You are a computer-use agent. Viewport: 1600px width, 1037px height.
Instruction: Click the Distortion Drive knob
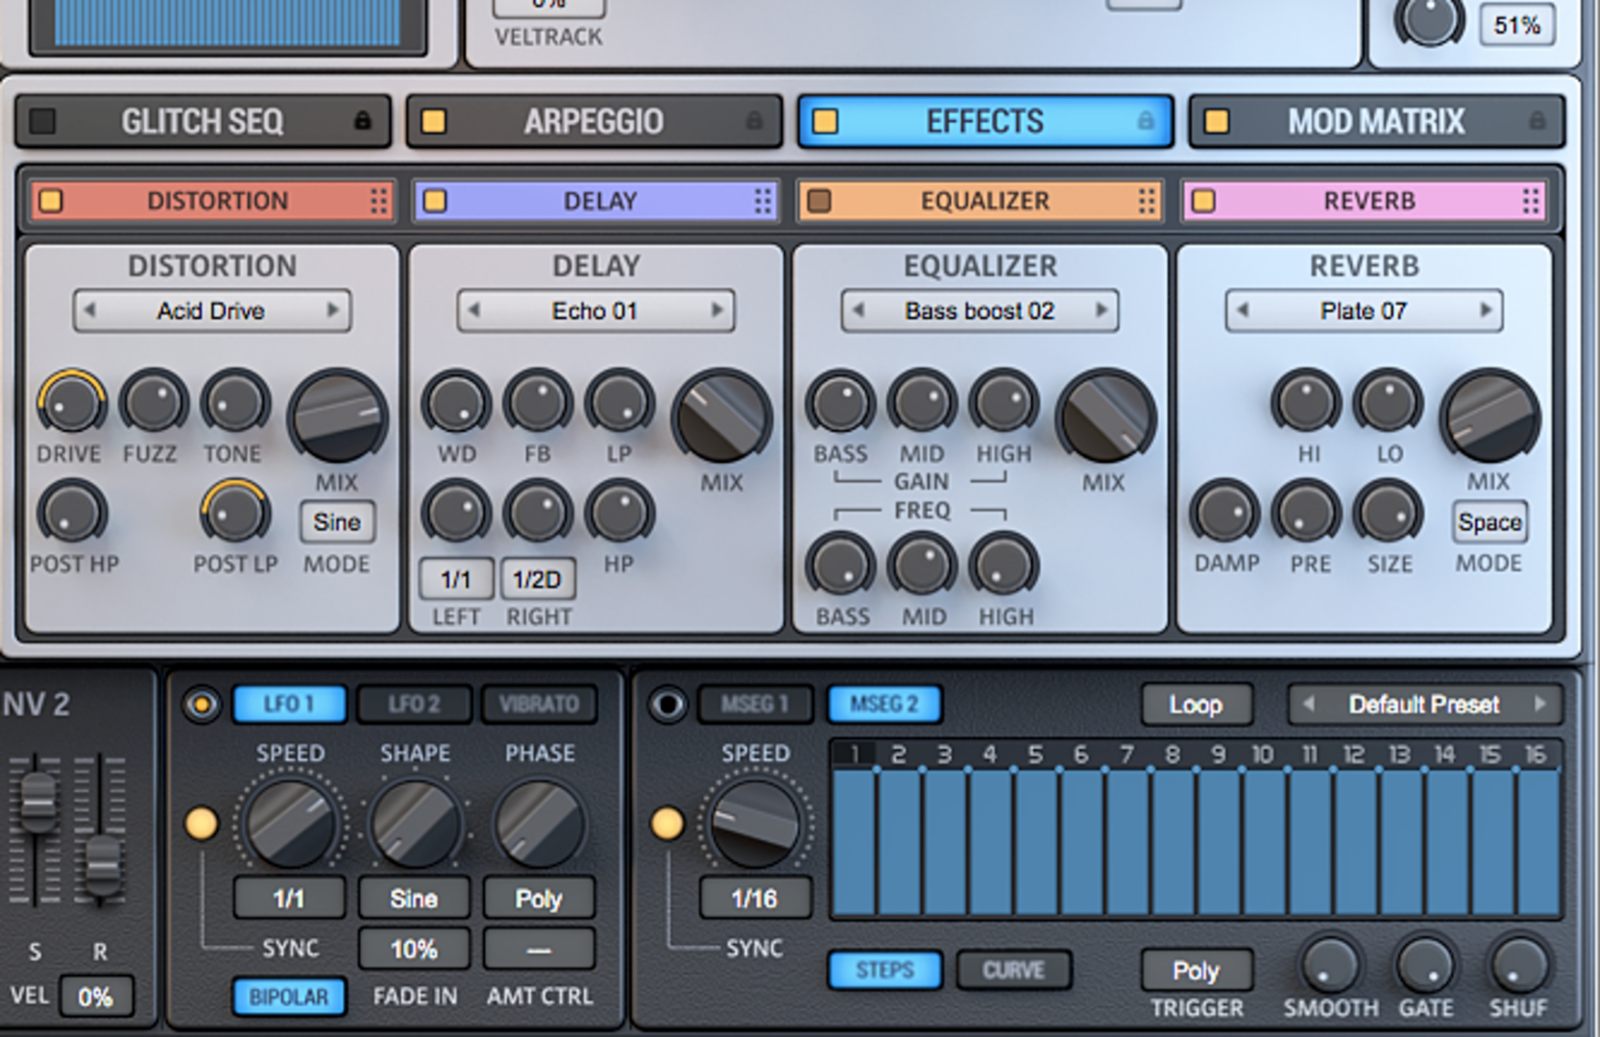71,404
